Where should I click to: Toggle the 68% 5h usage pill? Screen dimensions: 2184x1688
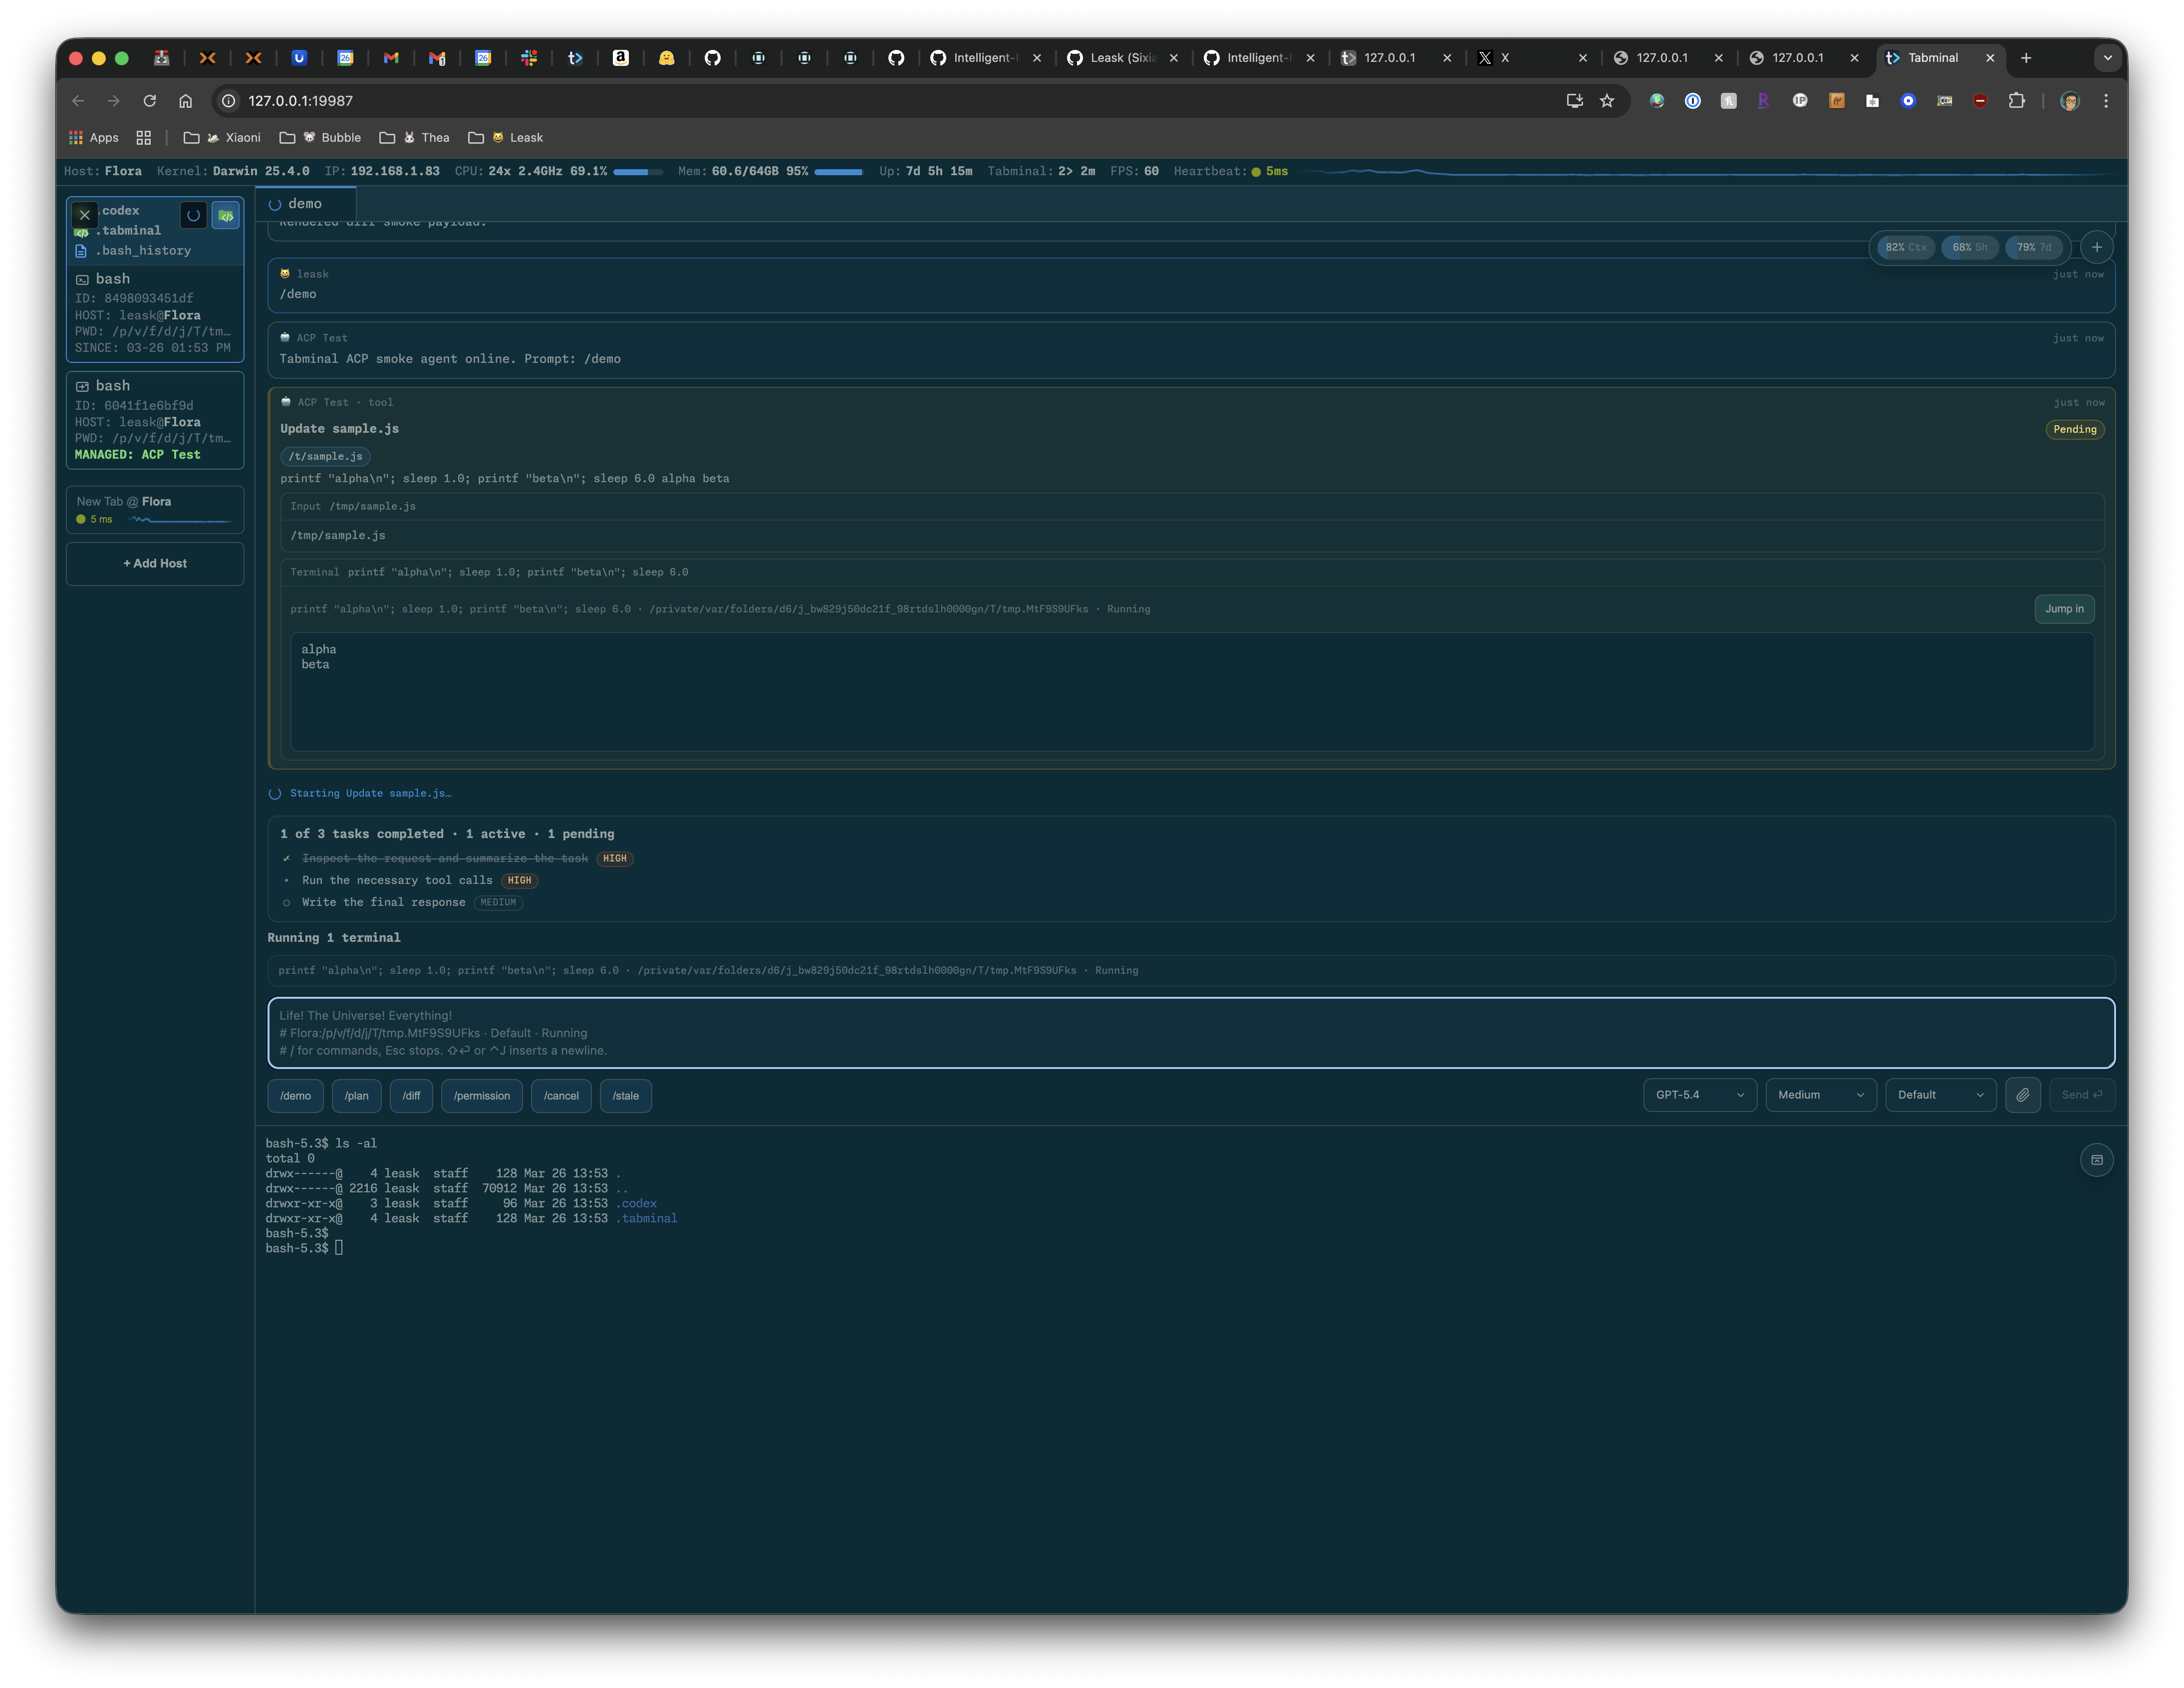(x=1969, y=247)
